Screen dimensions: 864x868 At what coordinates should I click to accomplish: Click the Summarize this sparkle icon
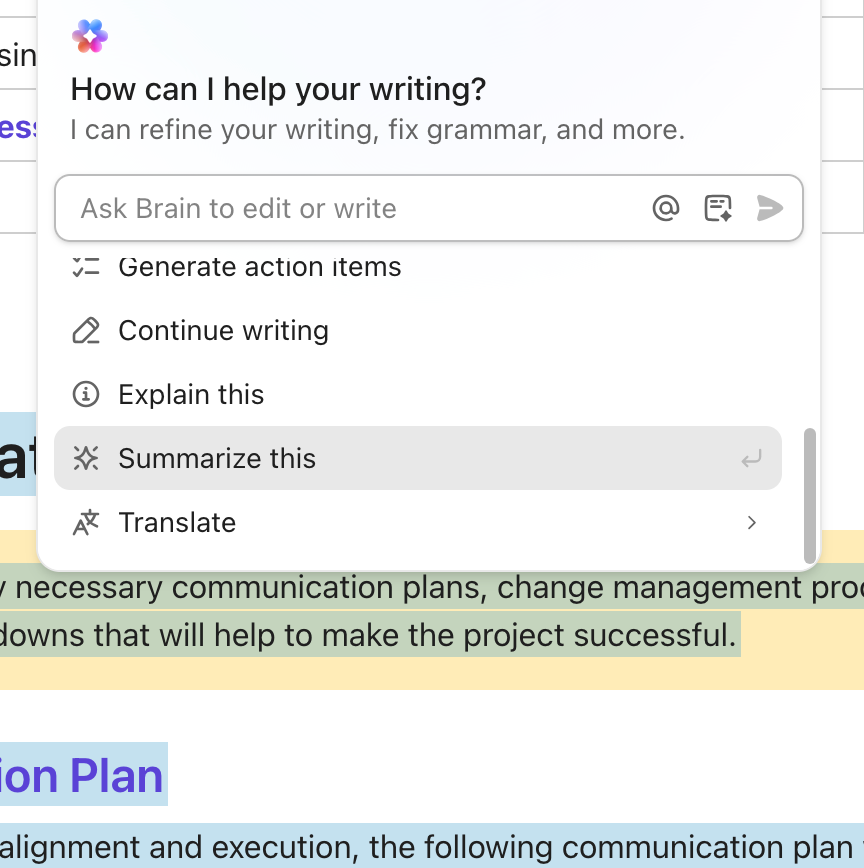coord(86,458)
